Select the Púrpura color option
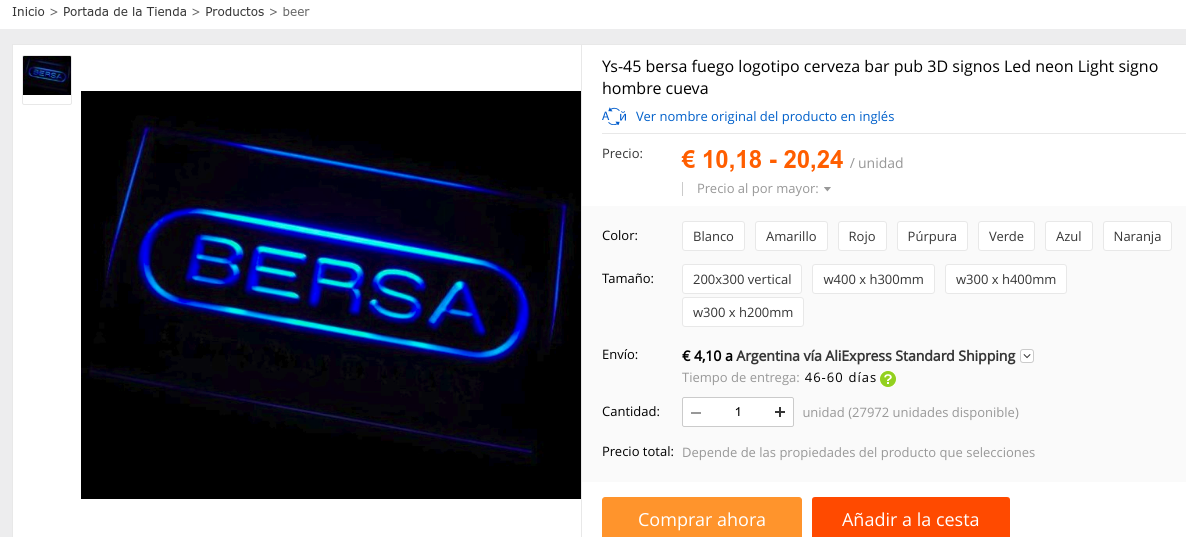1186x537 pixels. tap(932, 236)
